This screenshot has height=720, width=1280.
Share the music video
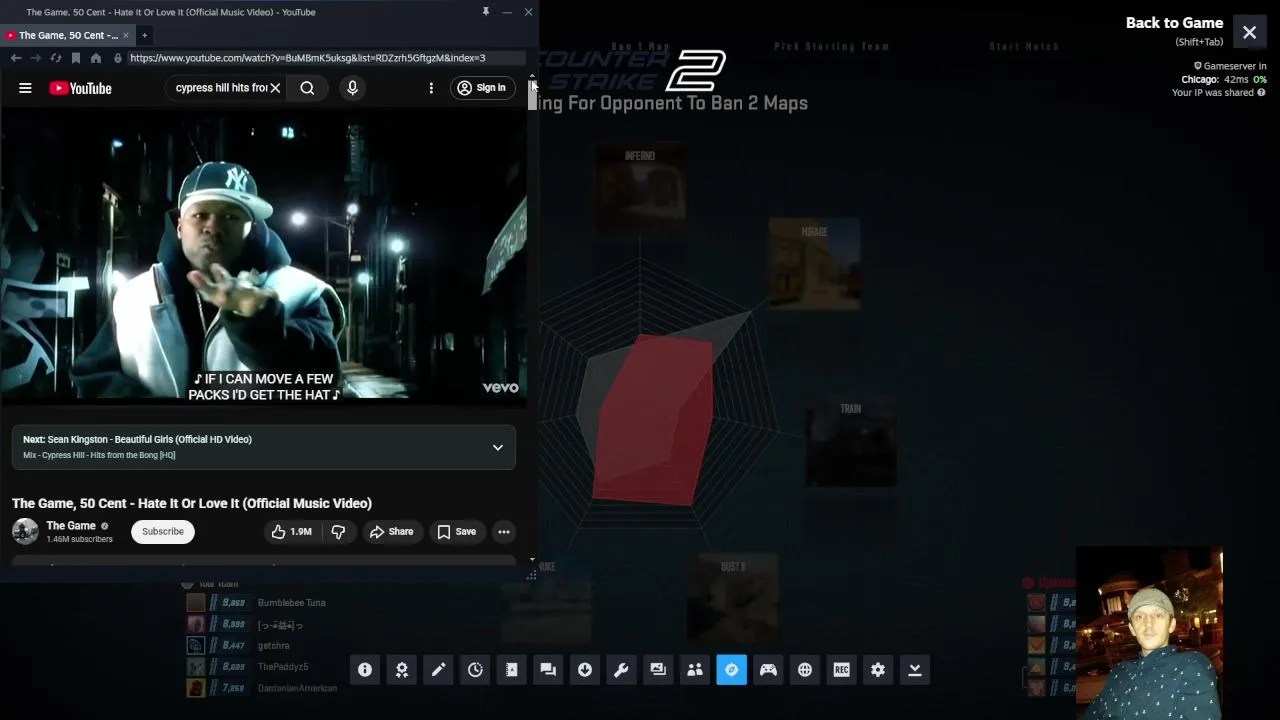coord(391,532)
